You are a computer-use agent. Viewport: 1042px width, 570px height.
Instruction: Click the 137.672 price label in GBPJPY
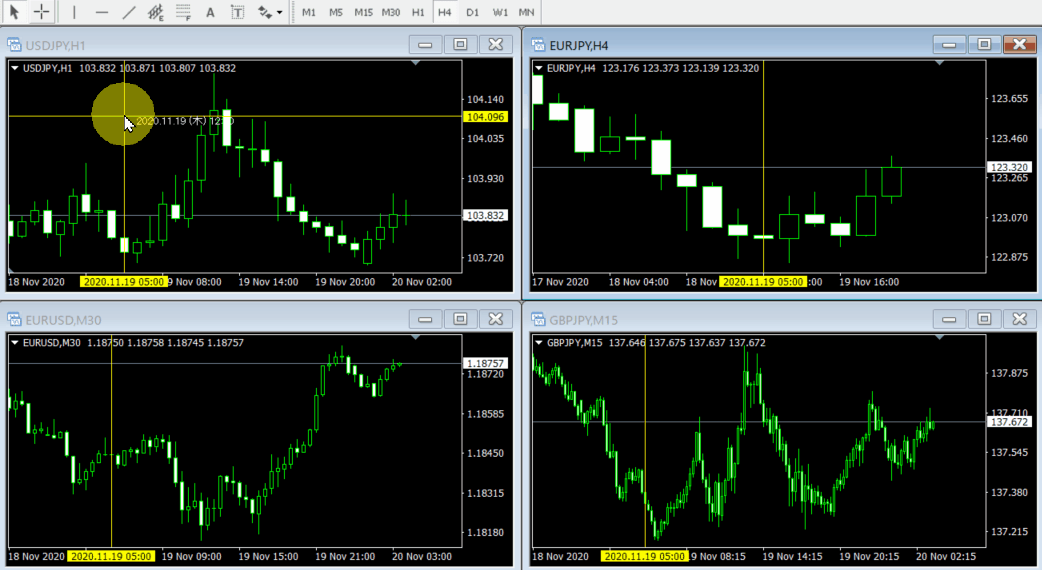coord(1009,422)
